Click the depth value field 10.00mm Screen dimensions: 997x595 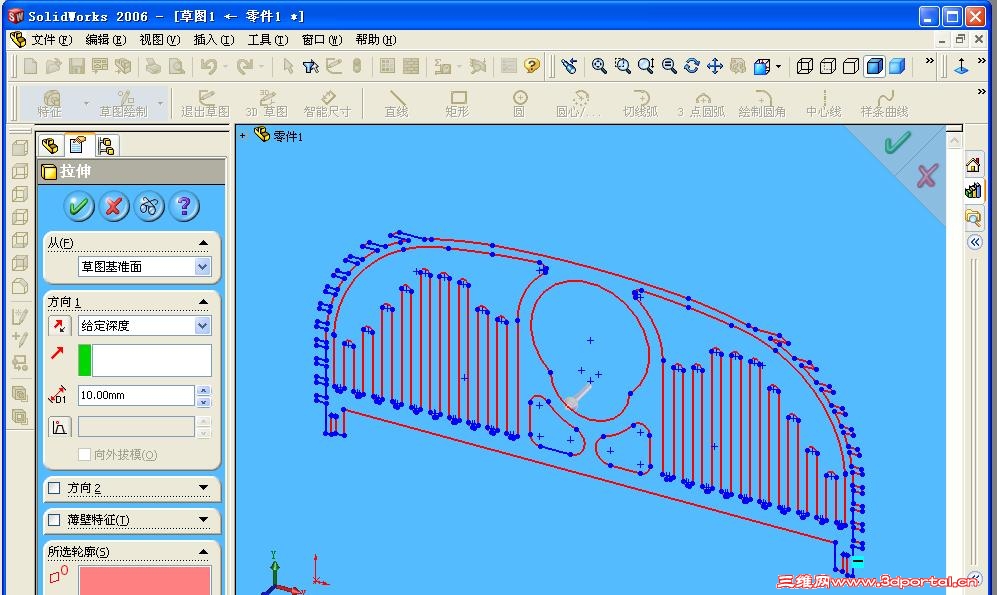(x=136, y=395)
